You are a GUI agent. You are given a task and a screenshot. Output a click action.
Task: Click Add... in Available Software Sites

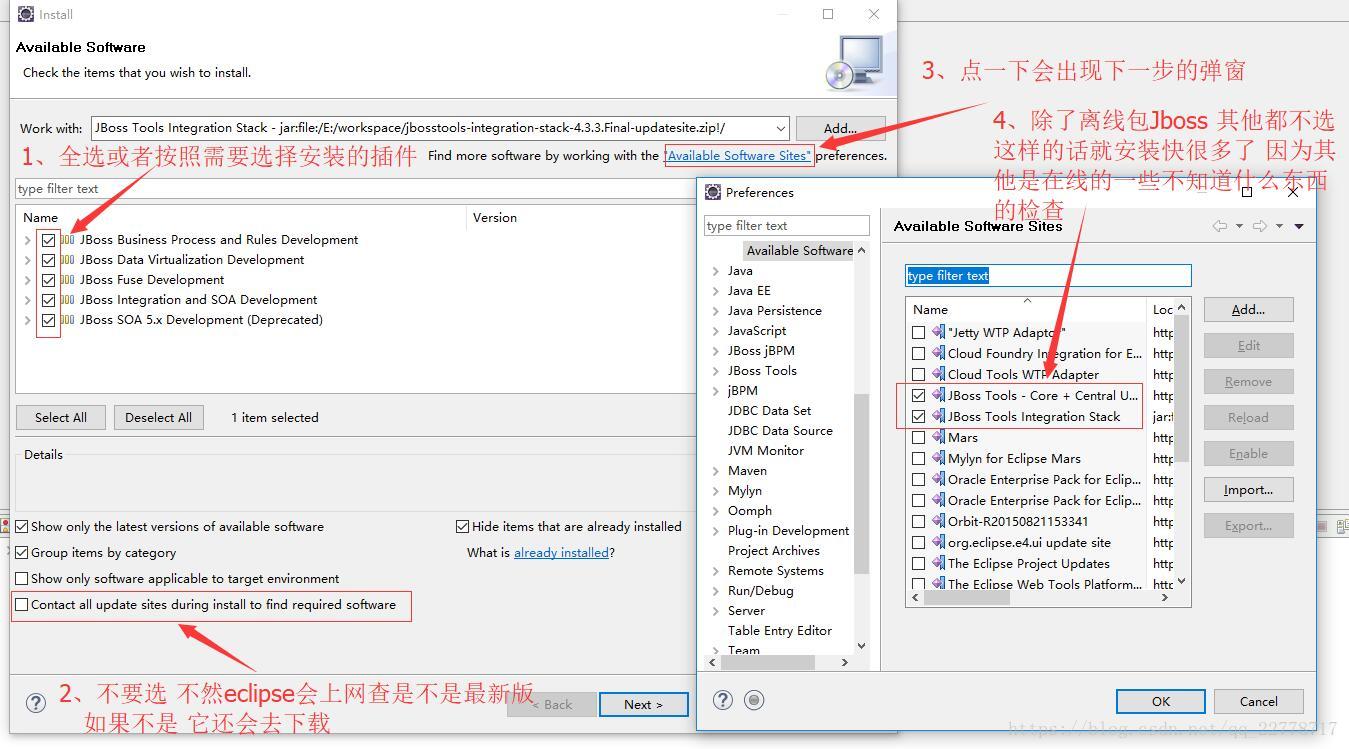pyautogui.click(x=1248, y=309)
